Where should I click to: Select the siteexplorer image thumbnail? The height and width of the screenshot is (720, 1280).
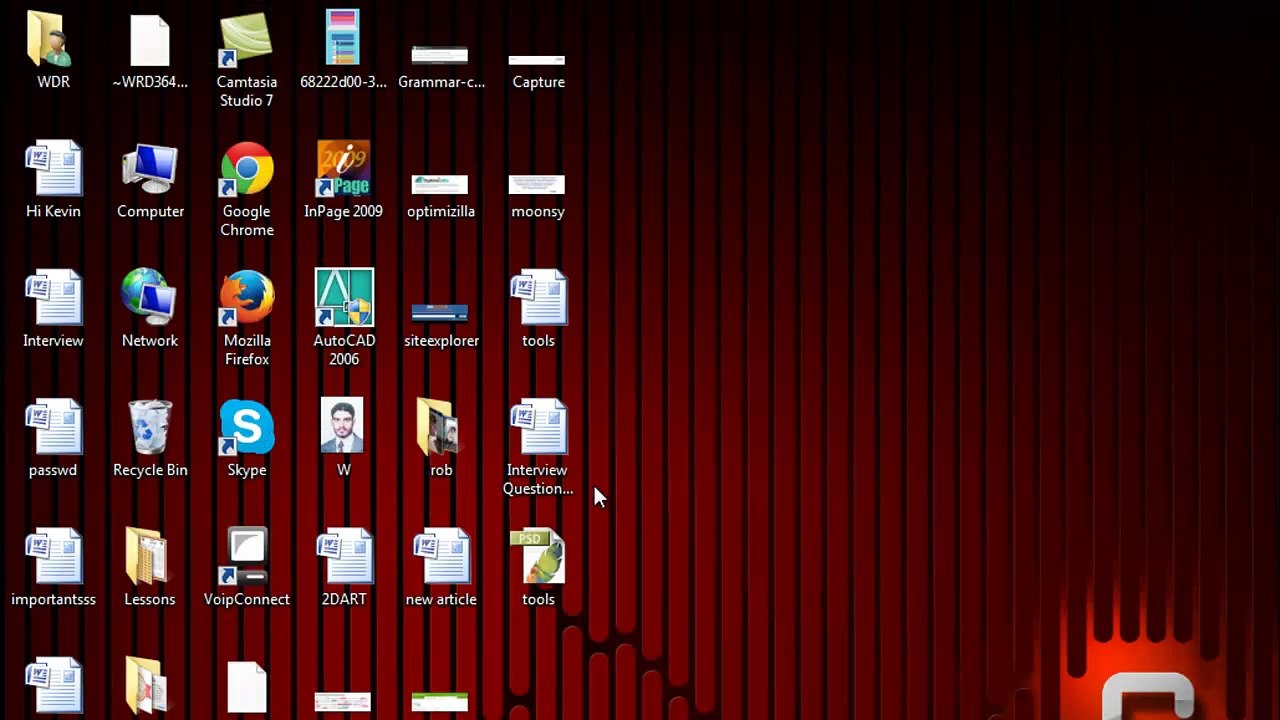tap(440, 314)
